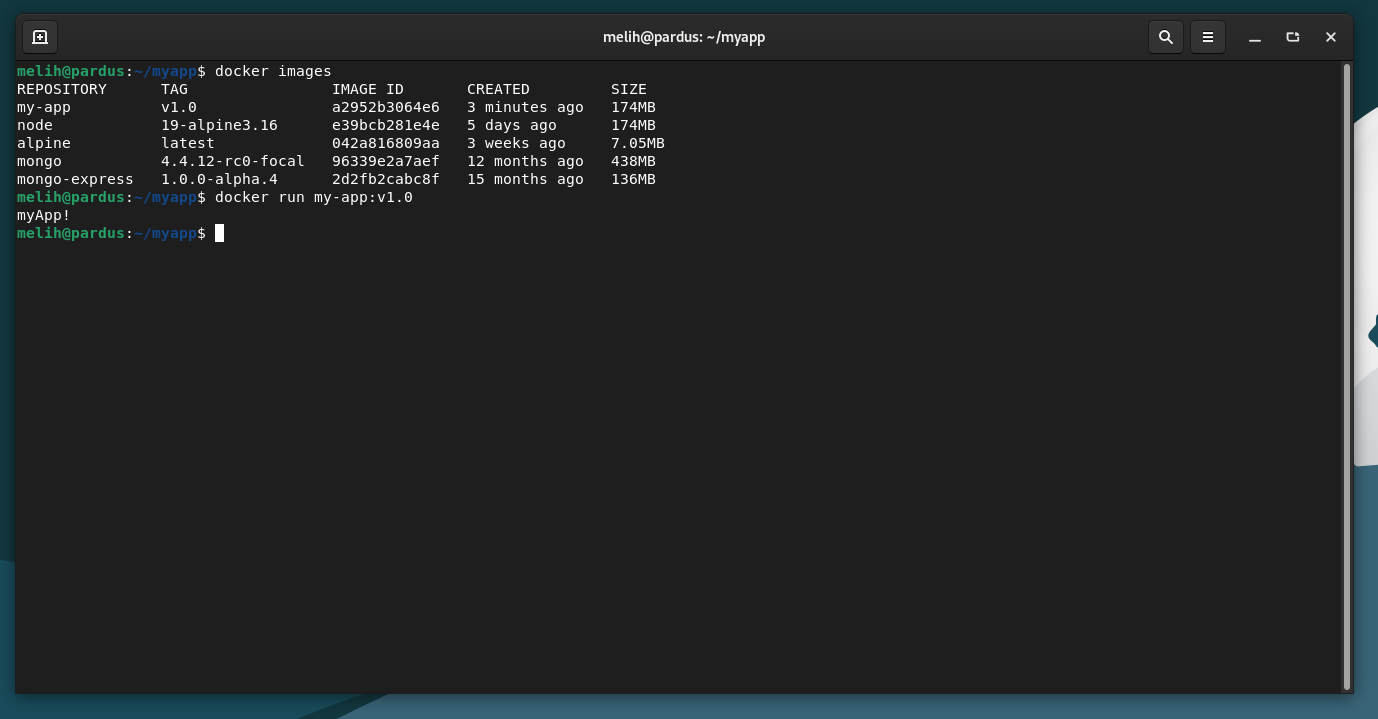Screen dimensions: 1378x719
Task: Click the size '174MB' in the node row
Action: tap(633, 125)
